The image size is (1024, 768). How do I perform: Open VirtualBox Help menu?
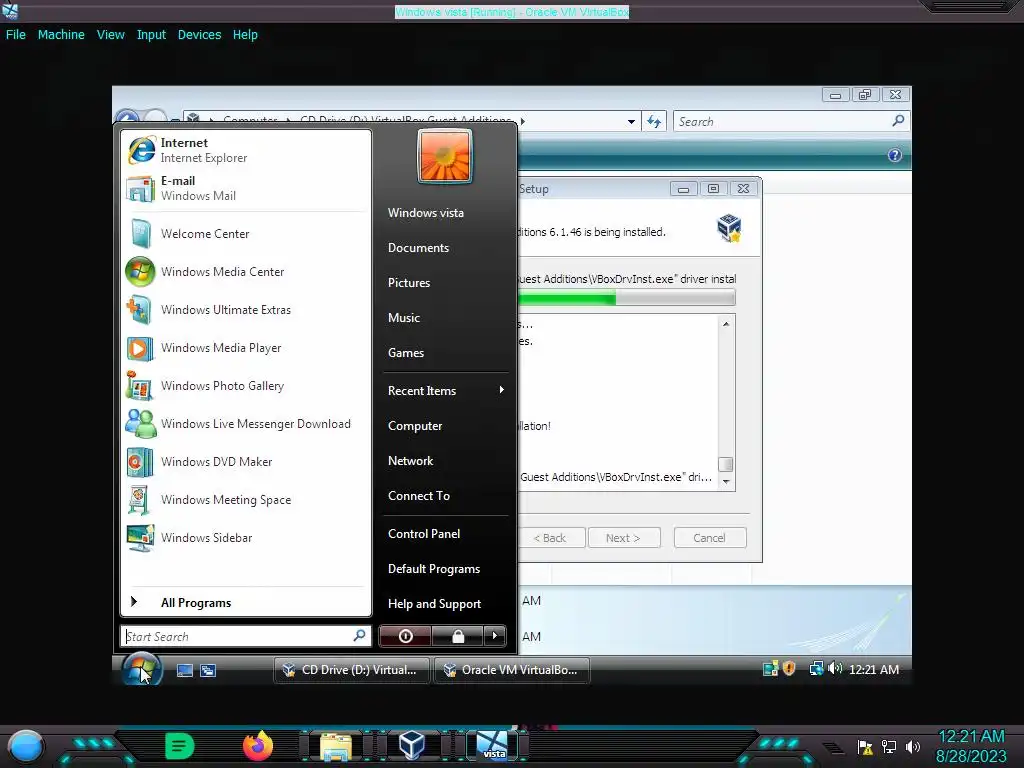tap(245, 35)
